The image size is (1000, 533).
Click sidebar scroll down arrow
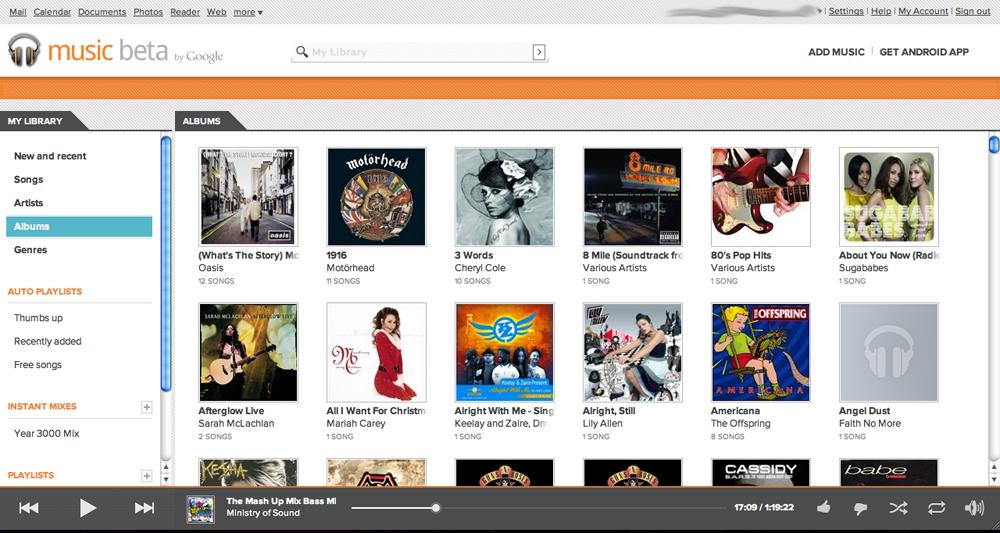pyautogui.click(x=166, y=479)
